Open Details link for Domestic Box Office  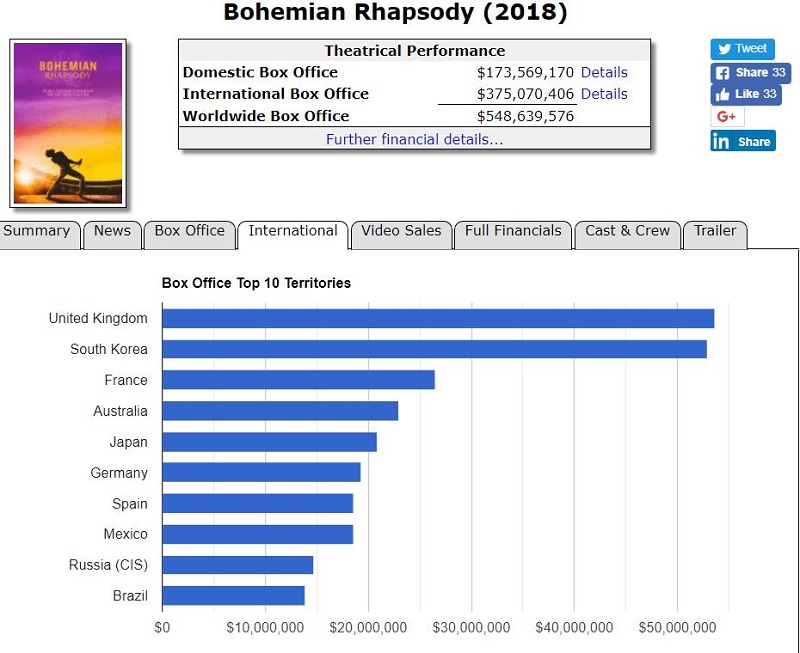[x=604, y=73]
